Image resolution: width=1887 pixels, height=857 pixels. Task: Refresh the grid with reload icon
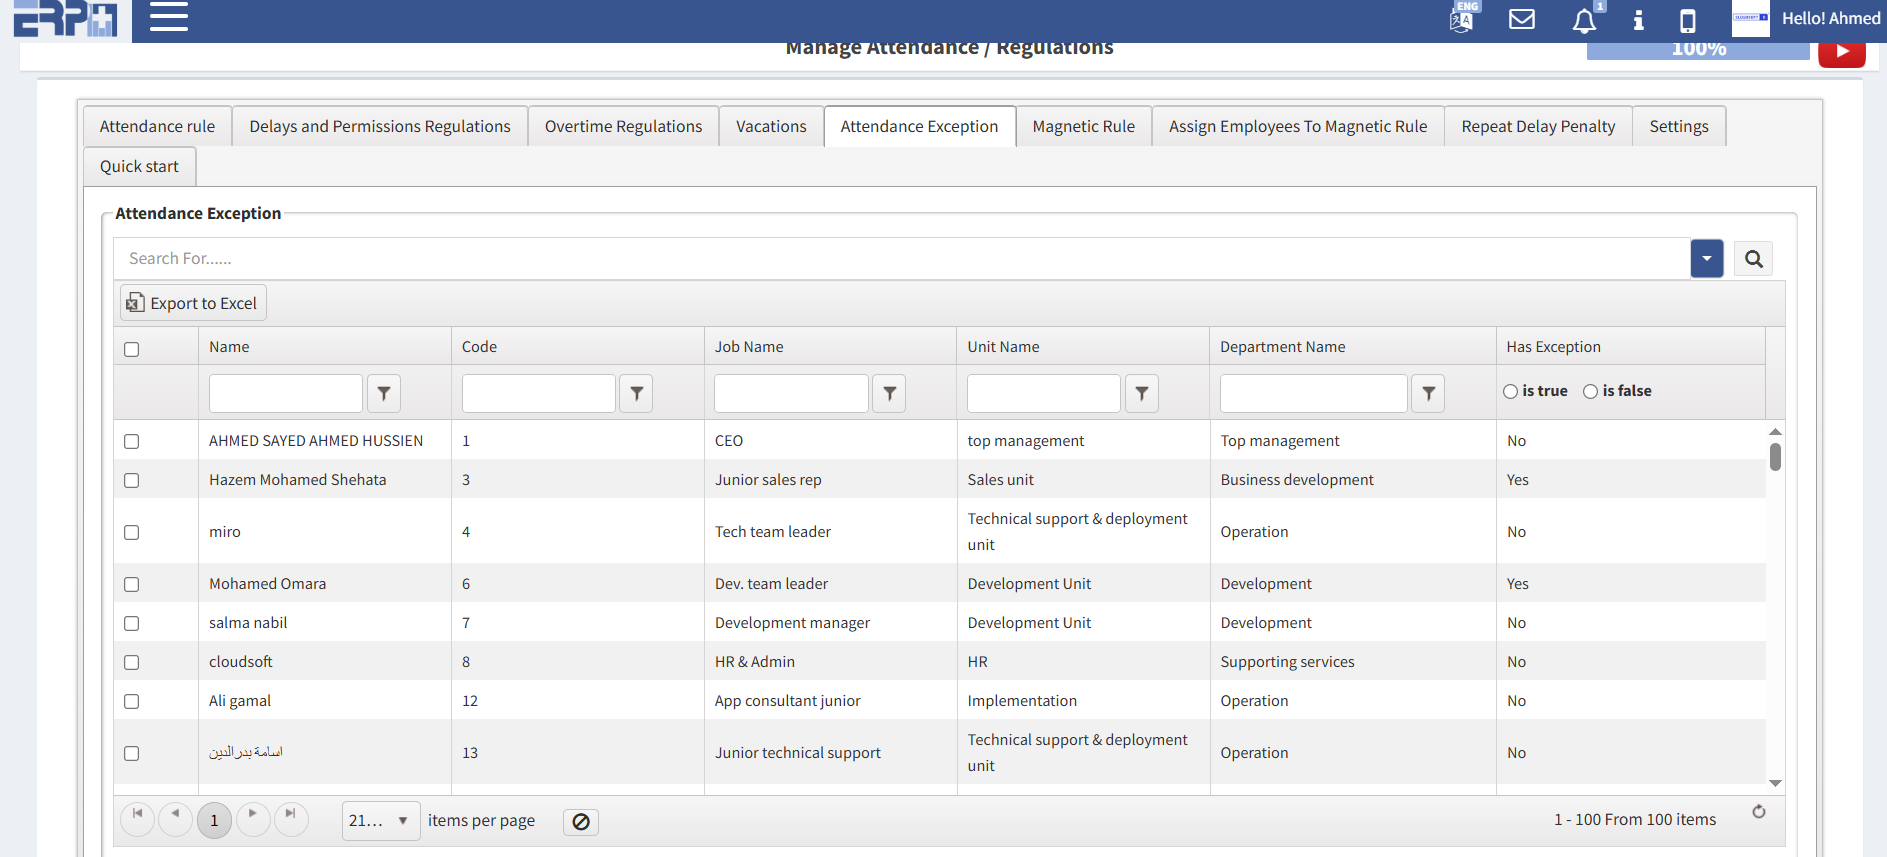[1758, 812]
